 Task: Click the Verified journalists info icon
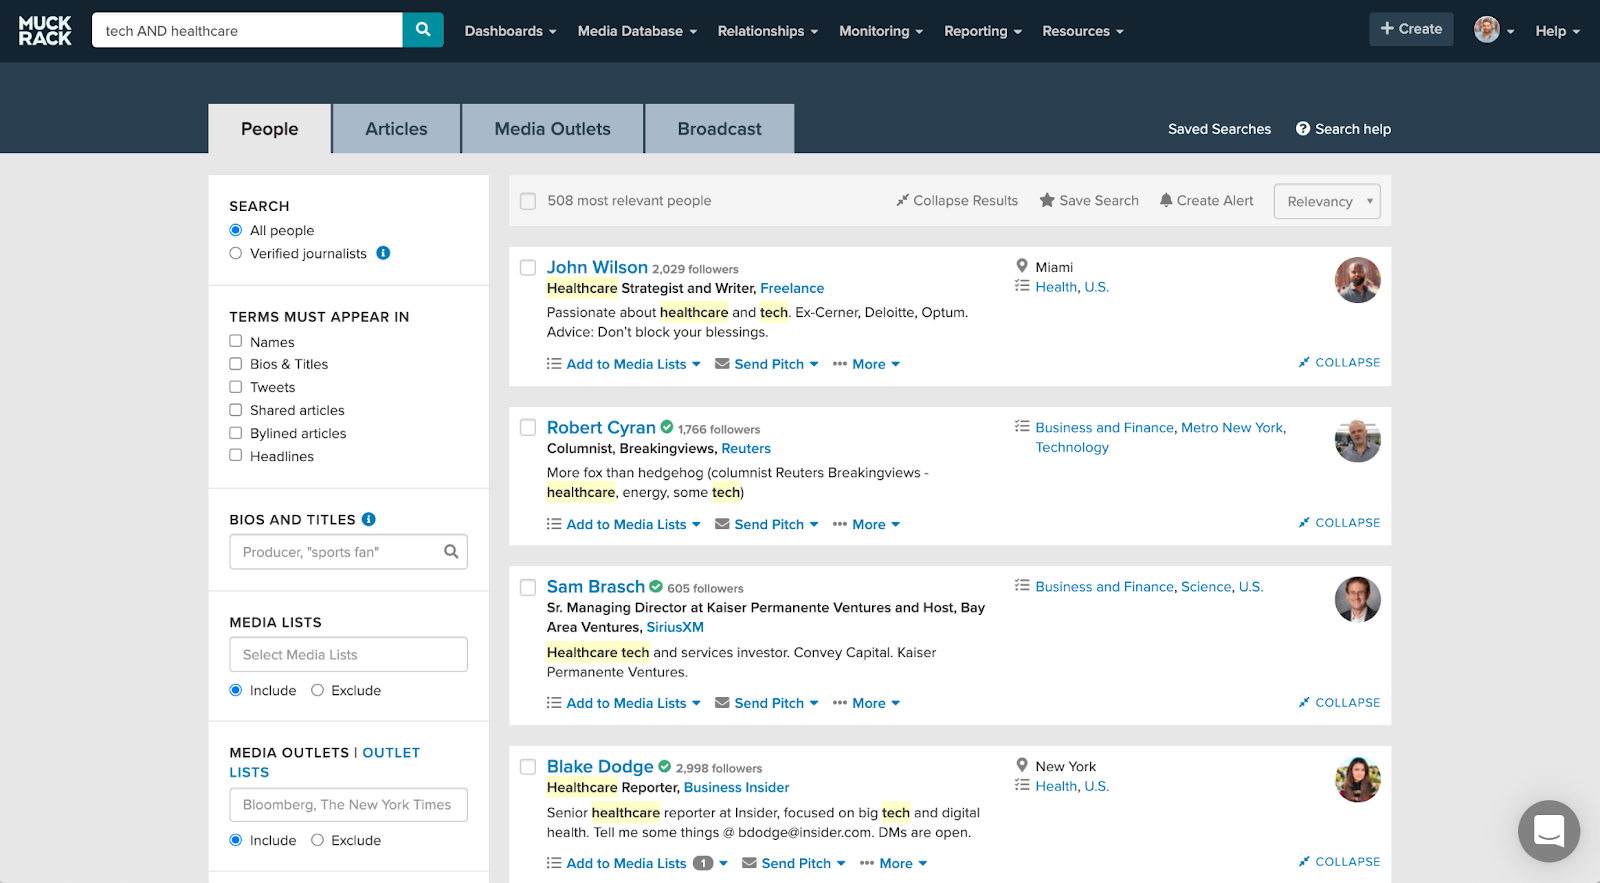click(383, 253)
